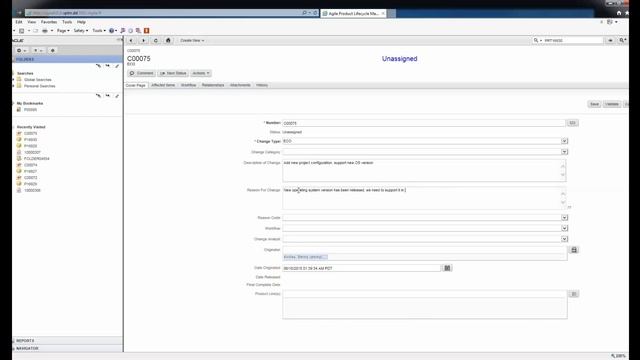Switch to the Affected Items tab
The width and height of the screenshot is (640, 360).
(x=163, y=85)
